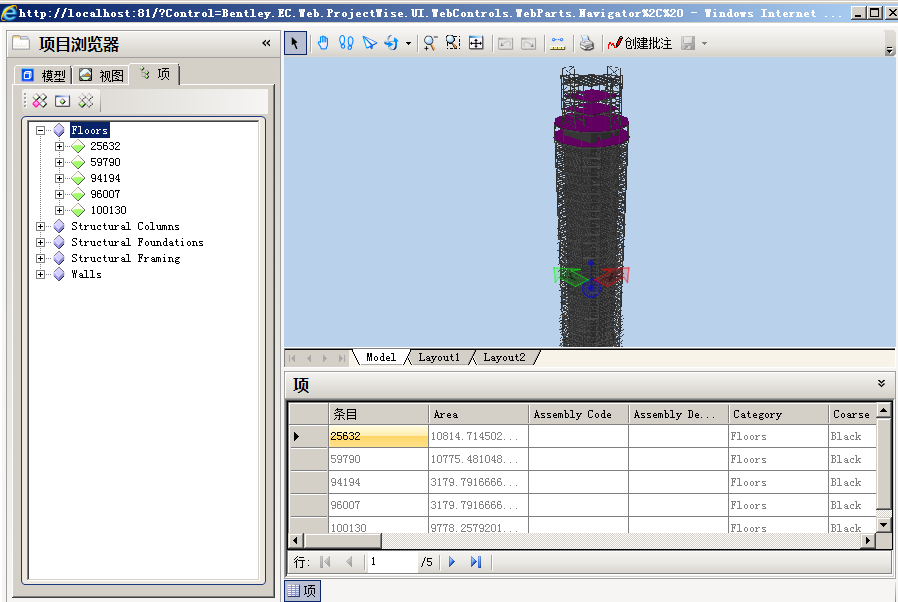Switch to the Layout1 tab

coord(439,357)
